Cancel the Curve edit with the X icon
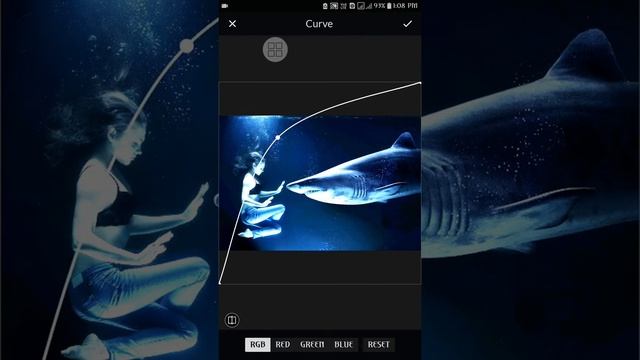 coord(232,24)
